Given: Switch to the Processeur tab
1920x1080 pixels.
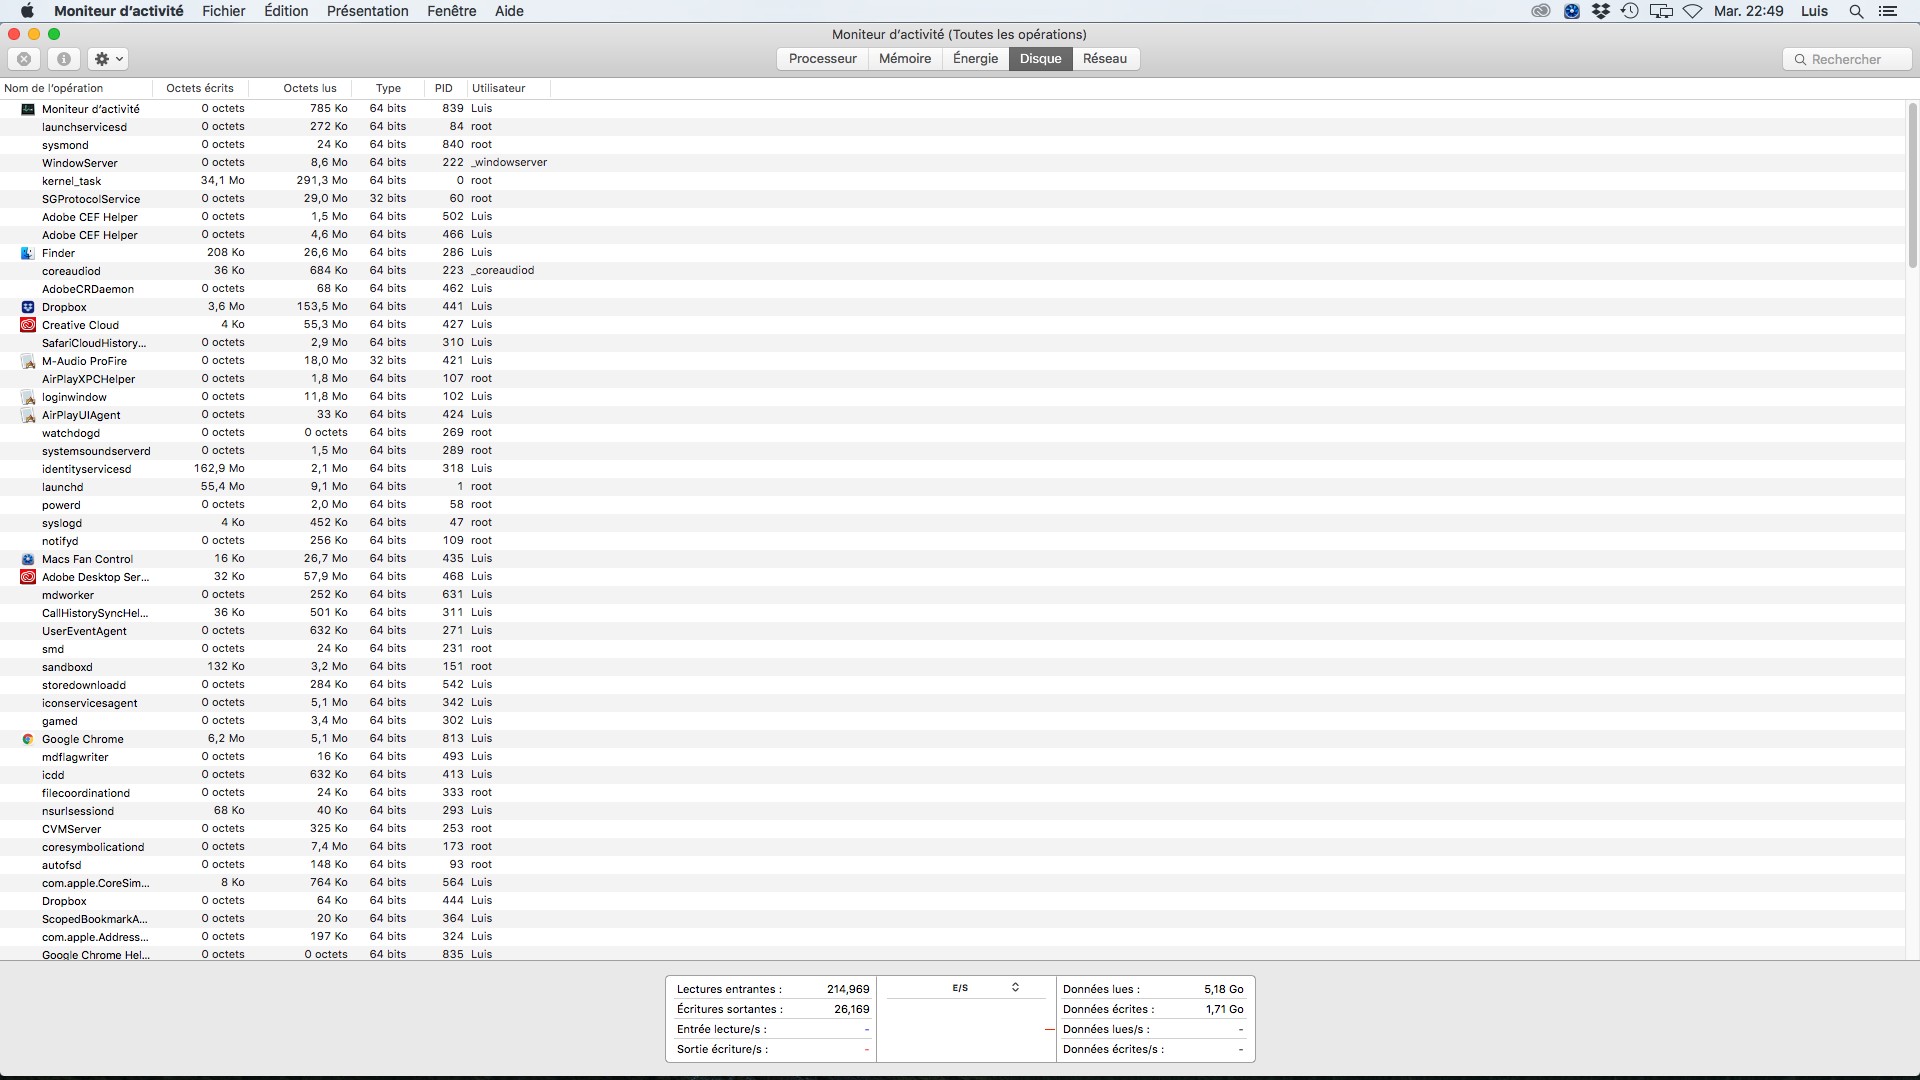Looking at the screenshot, I should (822, 59).
